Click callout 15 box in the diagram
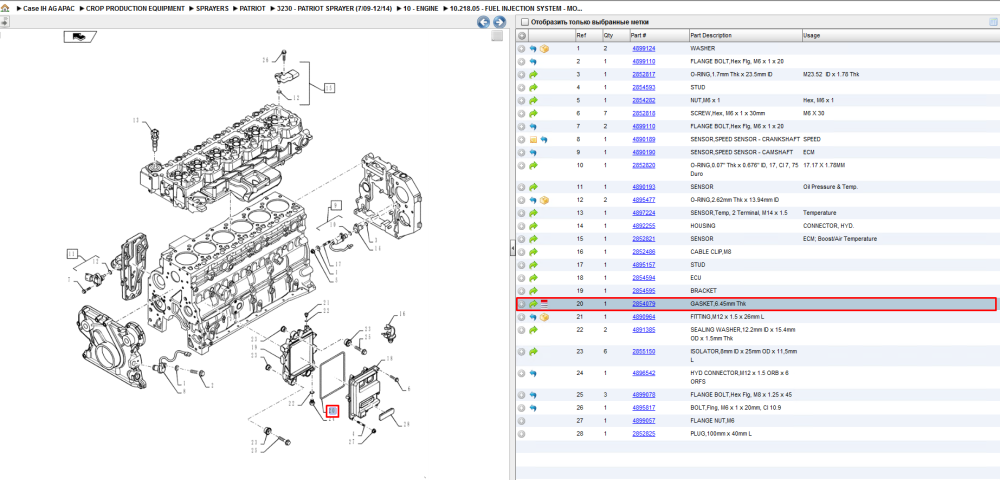 tap(328, 88)
